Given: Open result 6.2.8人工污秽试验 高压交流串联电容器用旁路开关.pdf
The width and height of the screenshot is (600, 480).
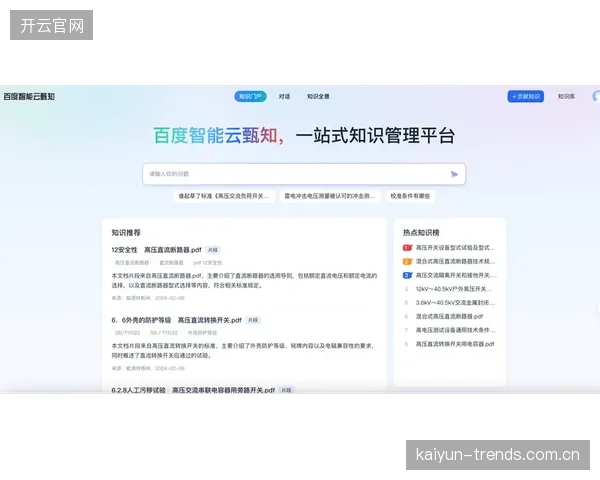Looking at the screenshot, I should [193, 390].
